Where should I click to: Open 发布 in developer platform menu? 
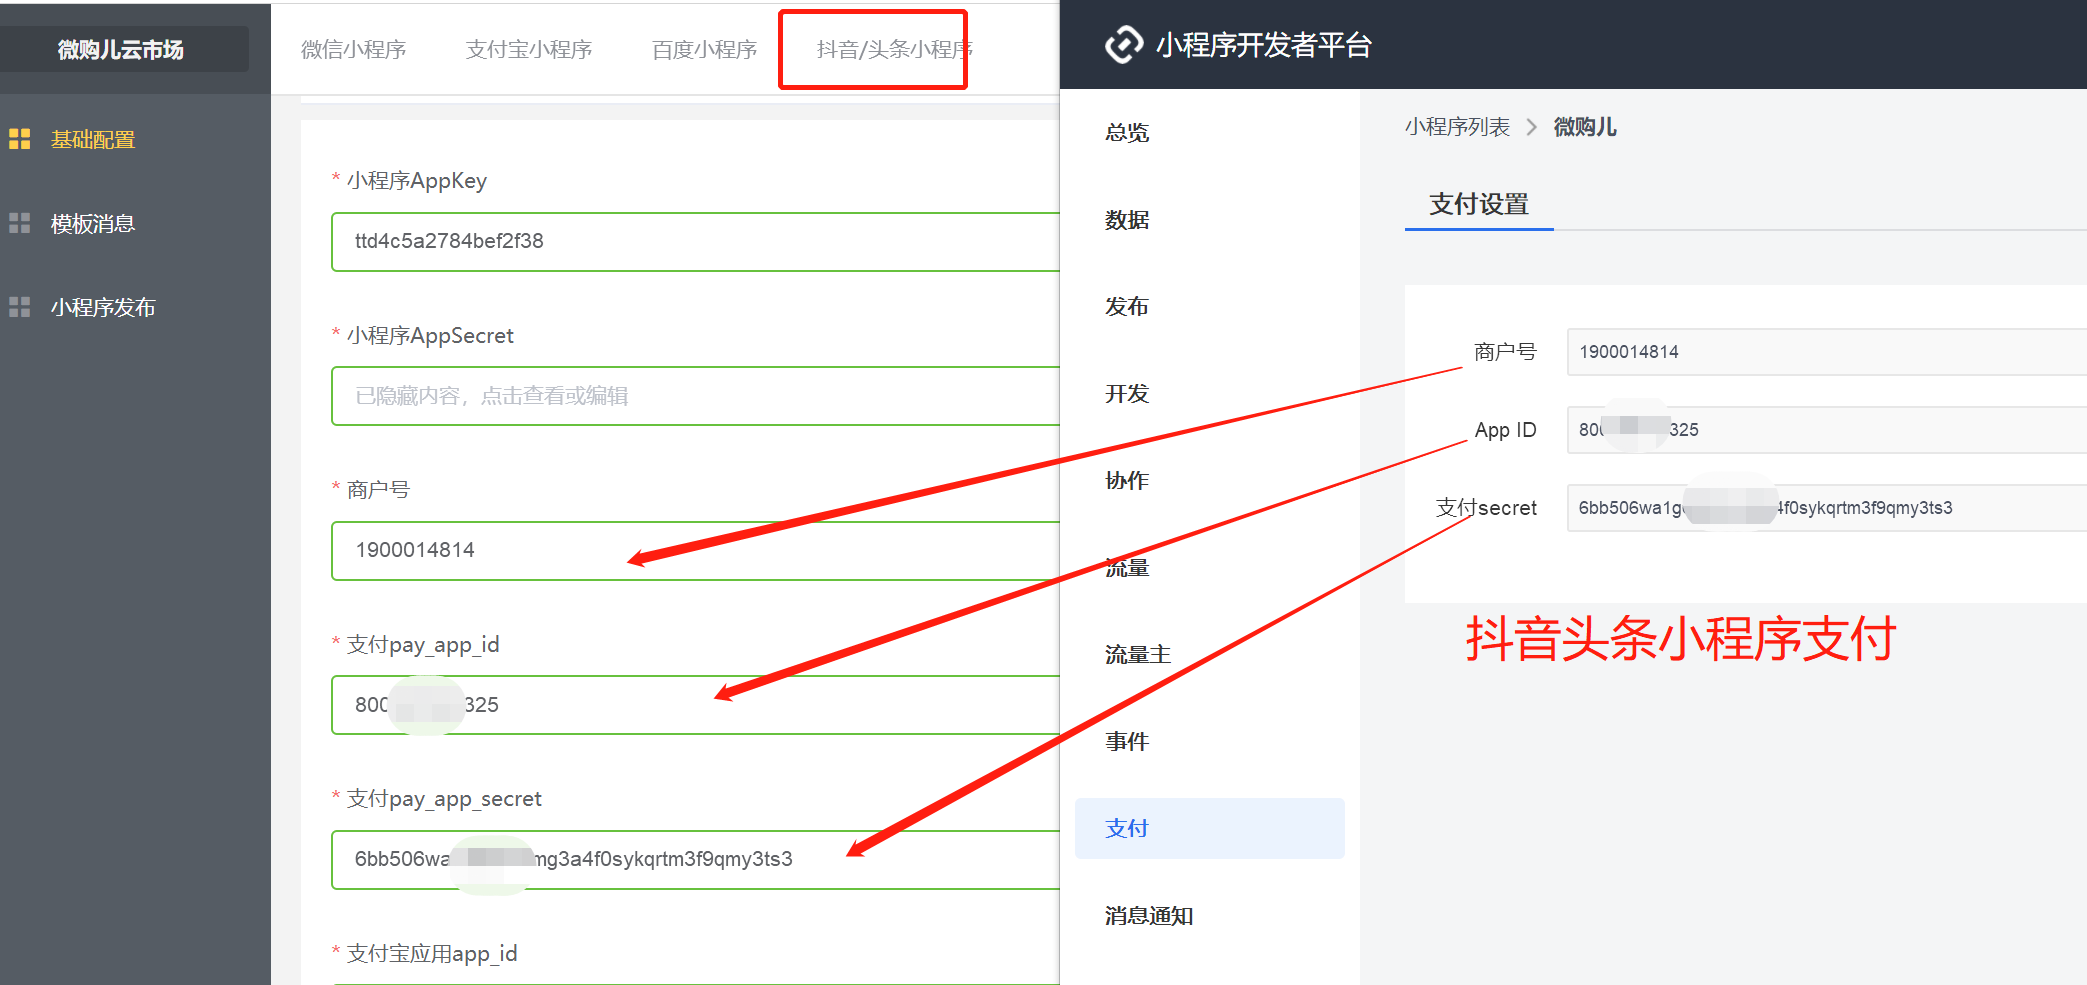pos(1127,306)
